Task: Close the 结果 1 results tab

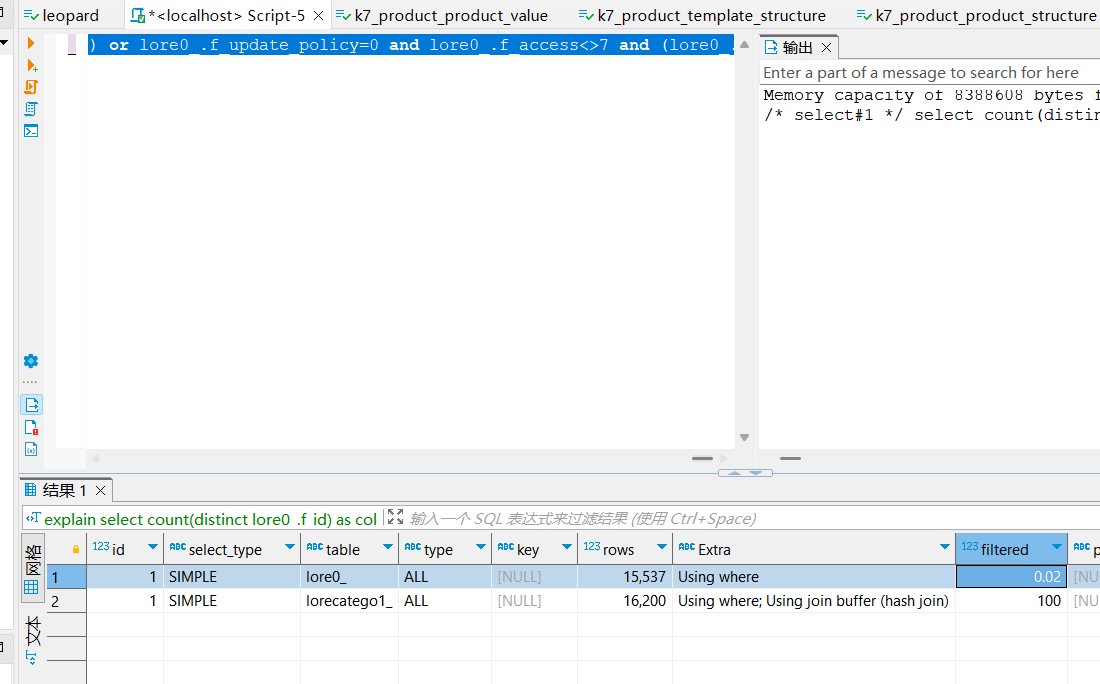Action: (x=101, y=490)
